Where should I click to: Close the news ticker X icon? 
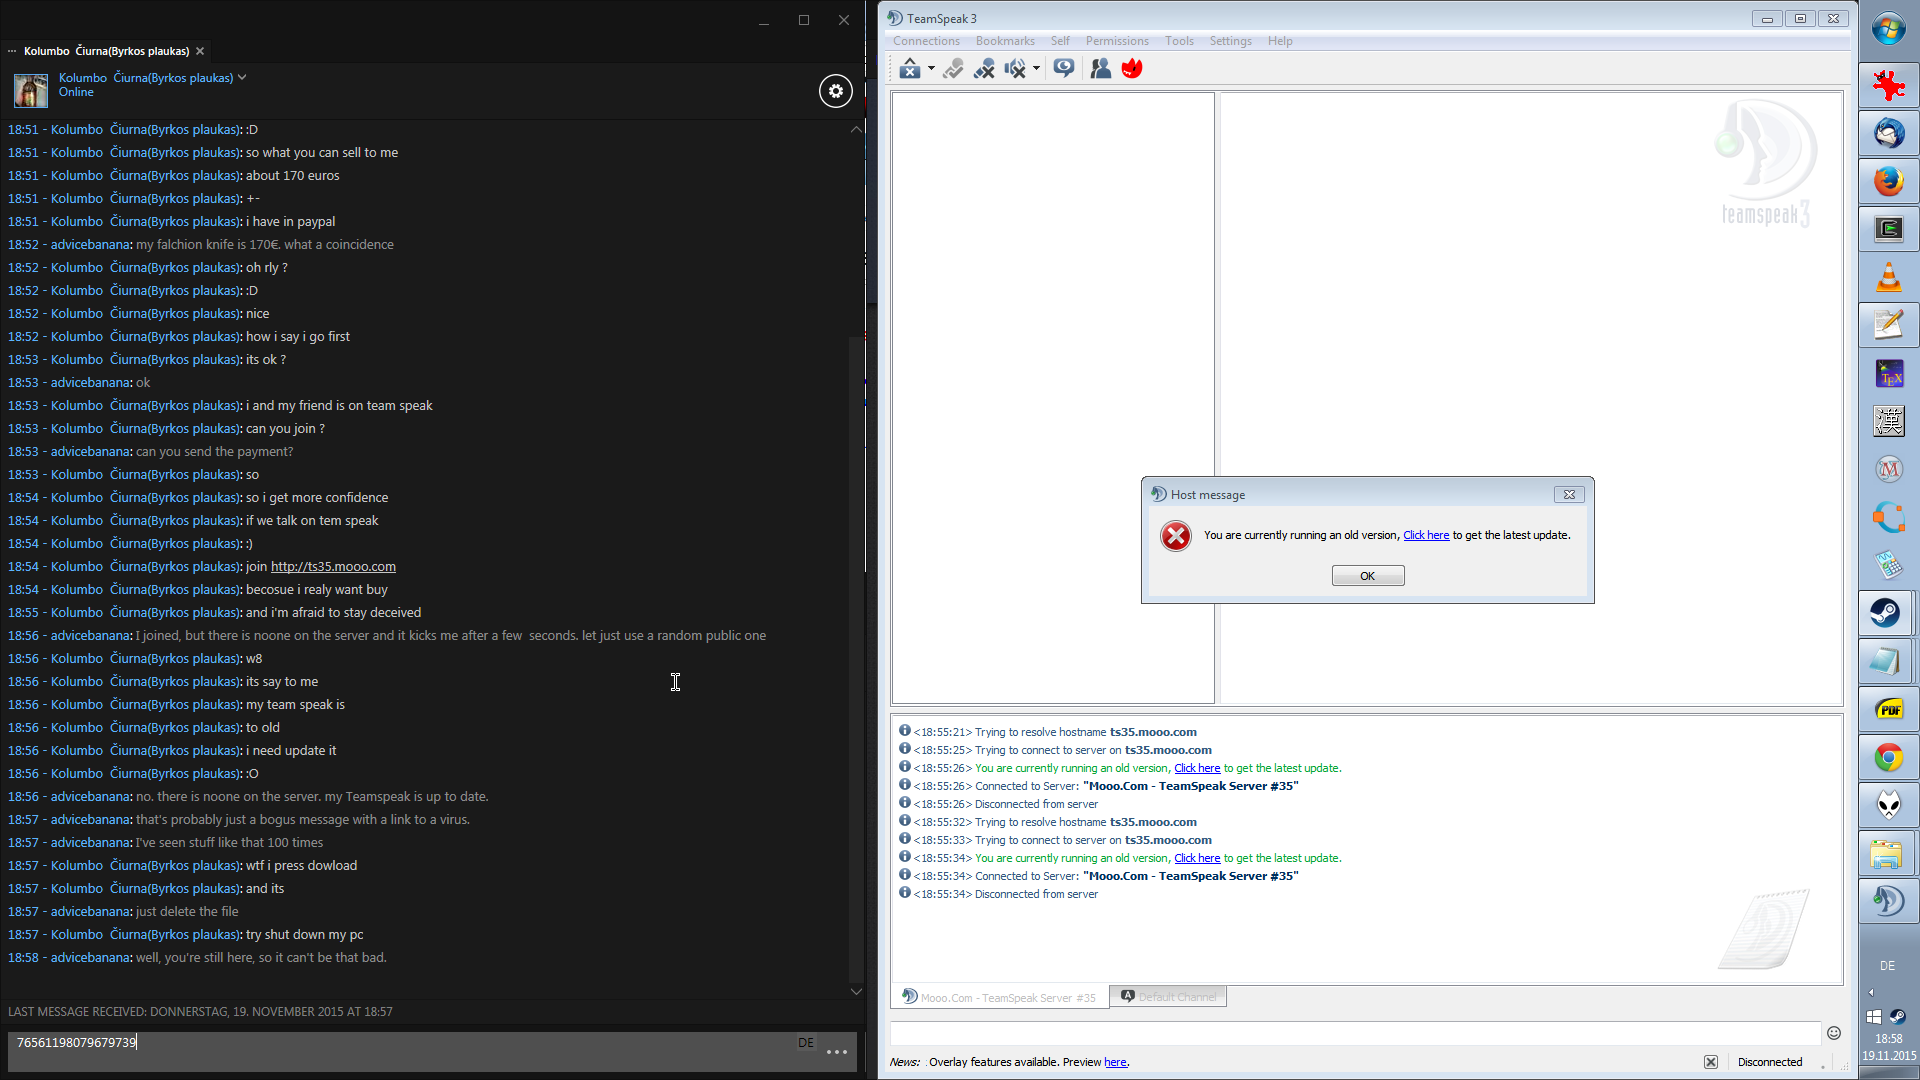[x=1711, y=1062]
